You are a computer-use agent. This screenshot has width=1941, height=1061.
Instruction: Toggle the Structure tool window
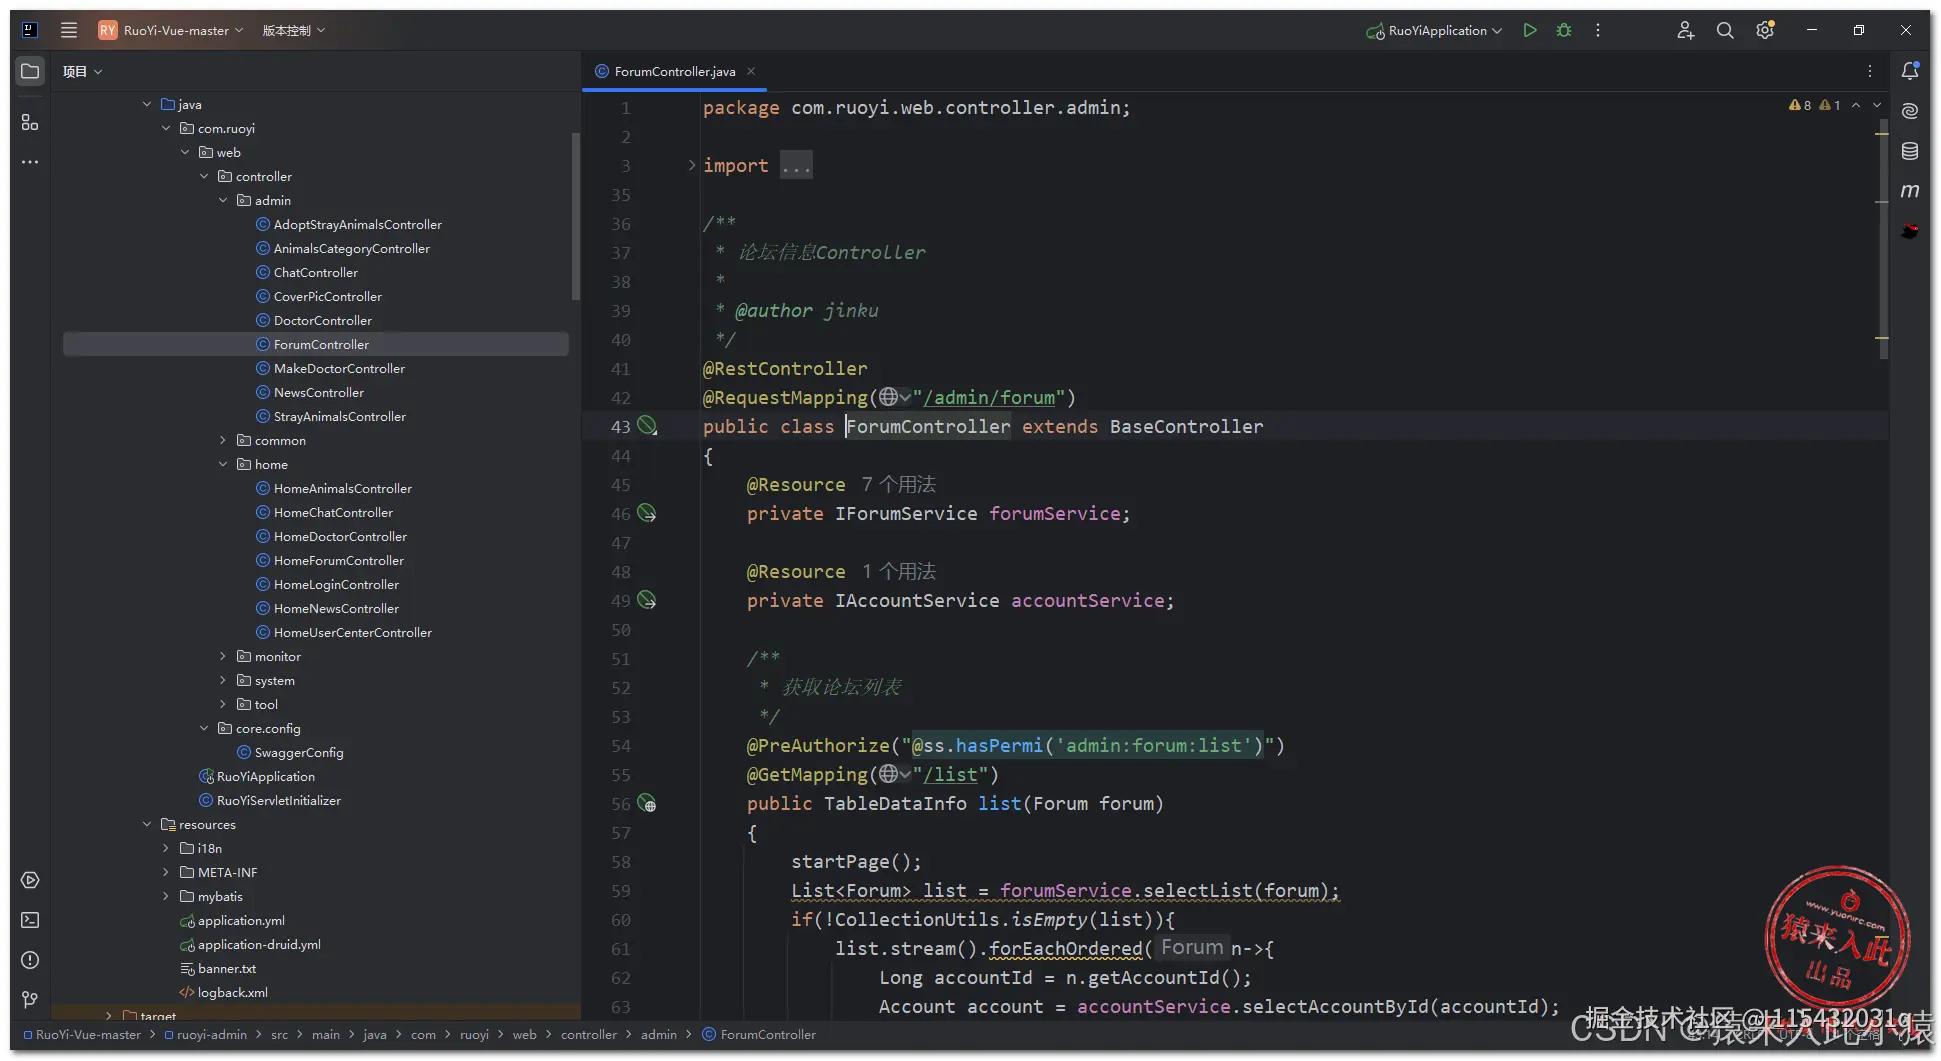coord(30,122)
